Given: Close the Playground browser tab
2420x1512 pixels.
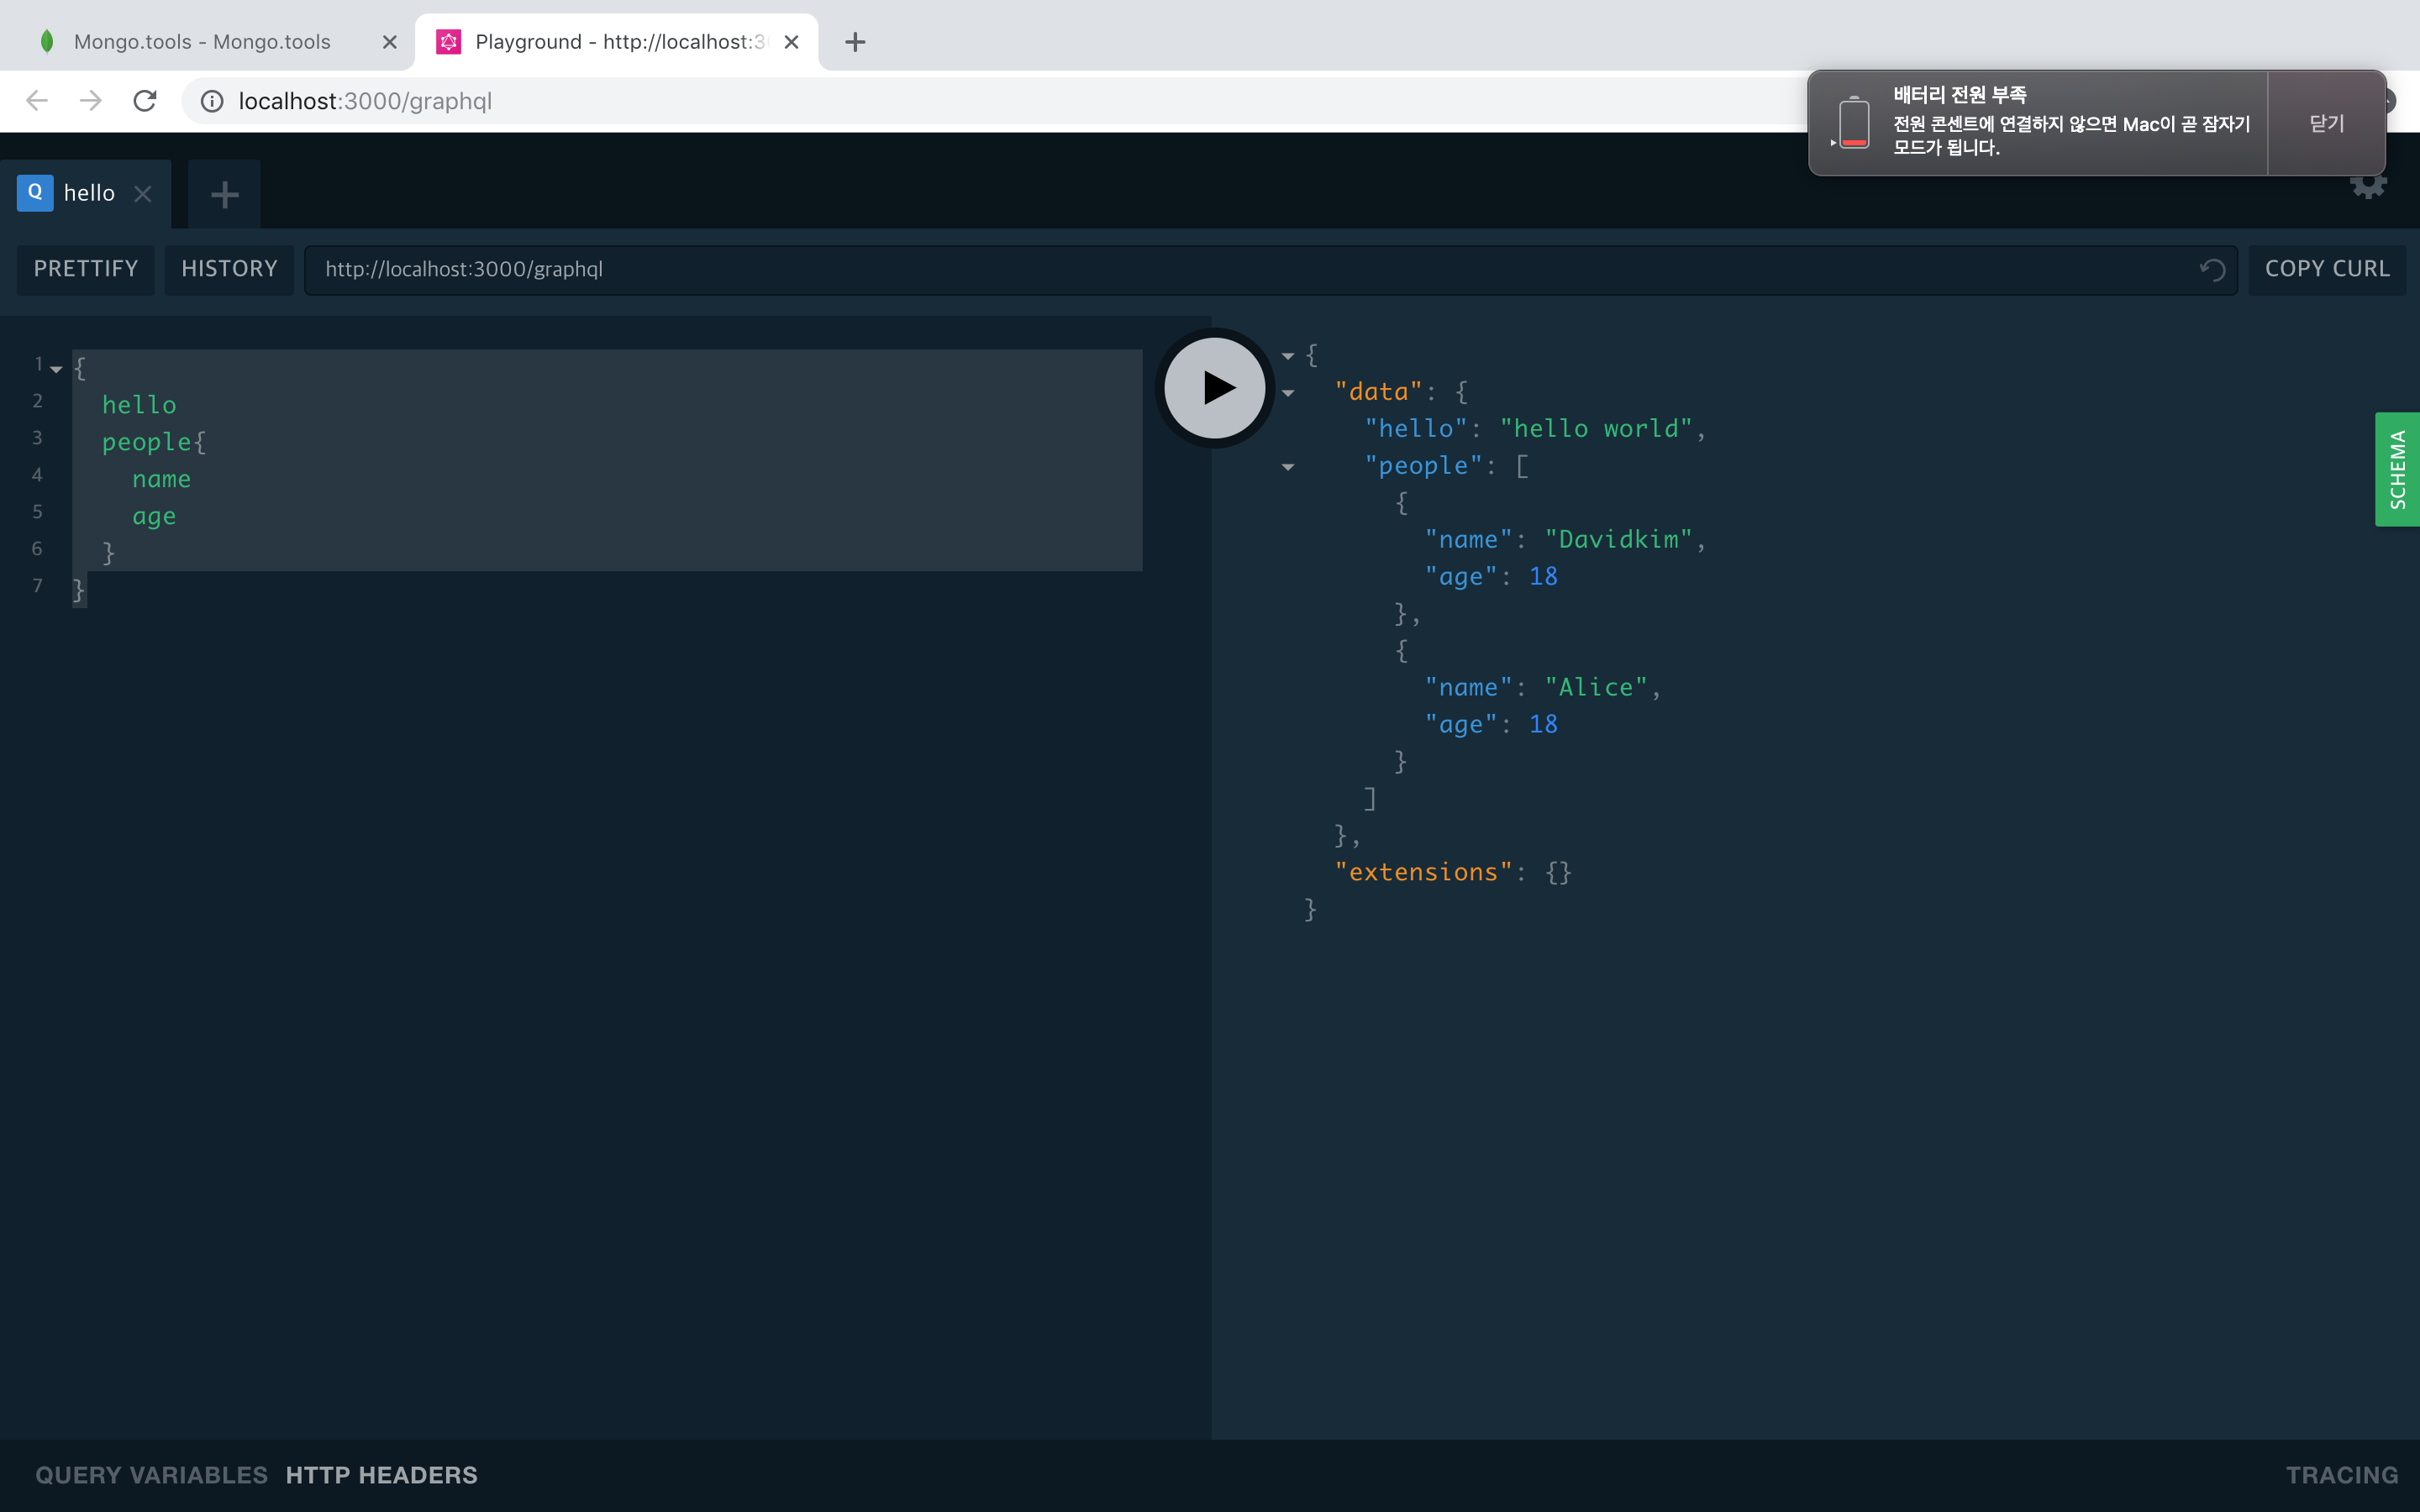Looking at the screenshot, I should [791, 42].
